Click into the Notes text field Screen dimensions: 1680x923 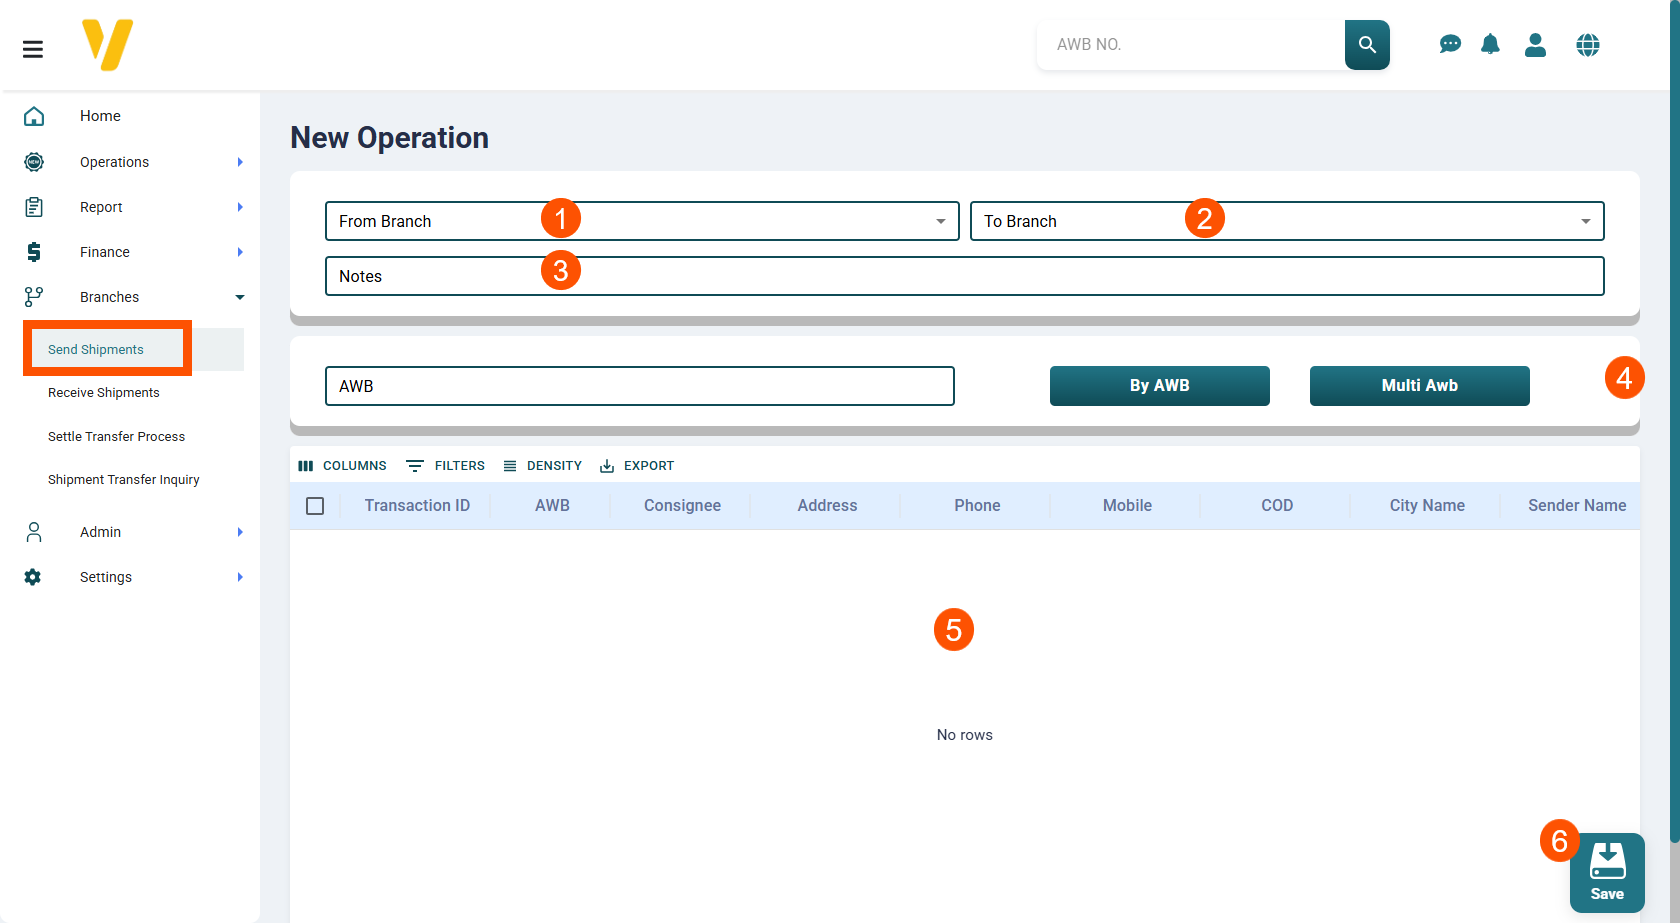click(964, 276)
